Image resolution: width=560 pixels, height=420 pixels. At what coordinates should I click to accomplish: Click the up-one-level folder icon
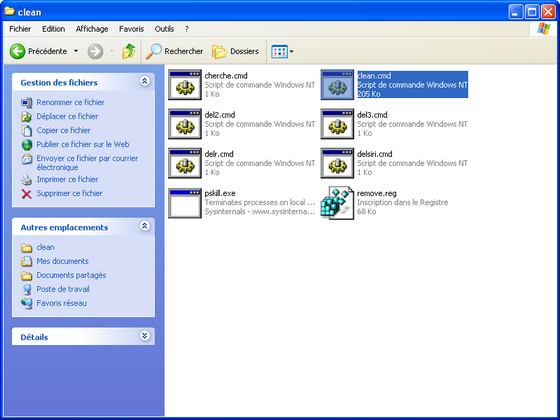[129, 51]
